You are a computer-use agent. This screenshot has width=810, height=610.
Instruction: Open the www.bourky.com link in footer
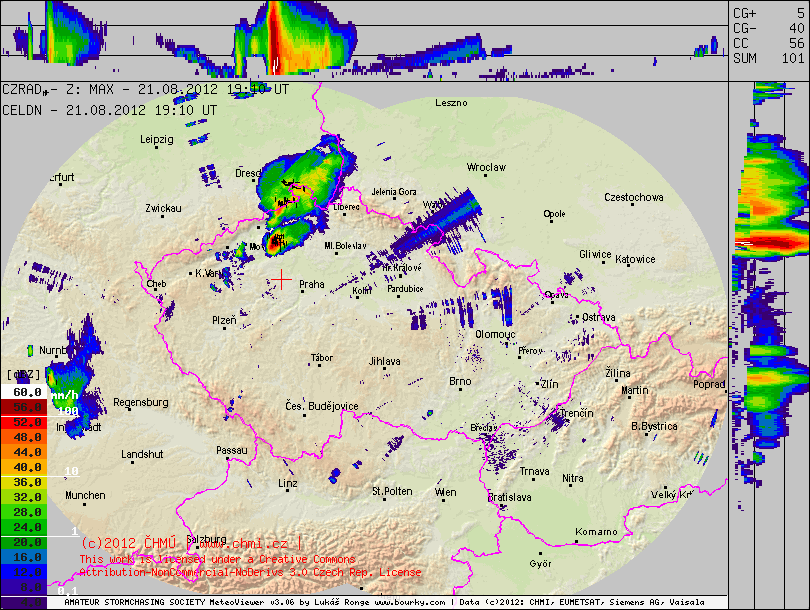(x=410, y=602)
